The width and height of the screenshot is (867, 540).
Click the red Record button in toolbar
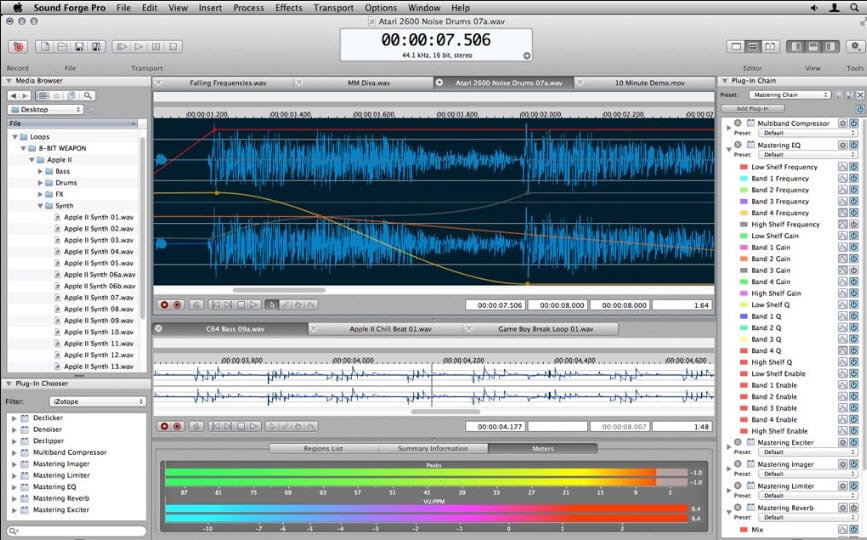coord(17,46)
